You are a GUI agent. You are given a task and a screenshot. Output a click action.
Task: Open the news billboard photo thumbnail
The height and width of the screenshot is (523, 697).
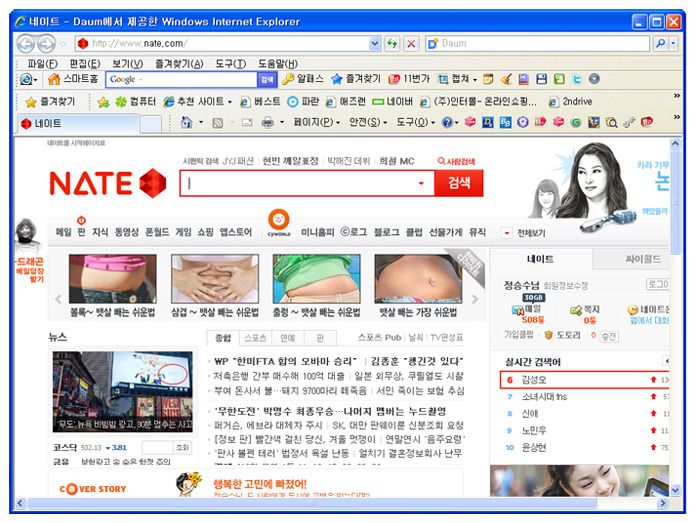tap(122, 392)
